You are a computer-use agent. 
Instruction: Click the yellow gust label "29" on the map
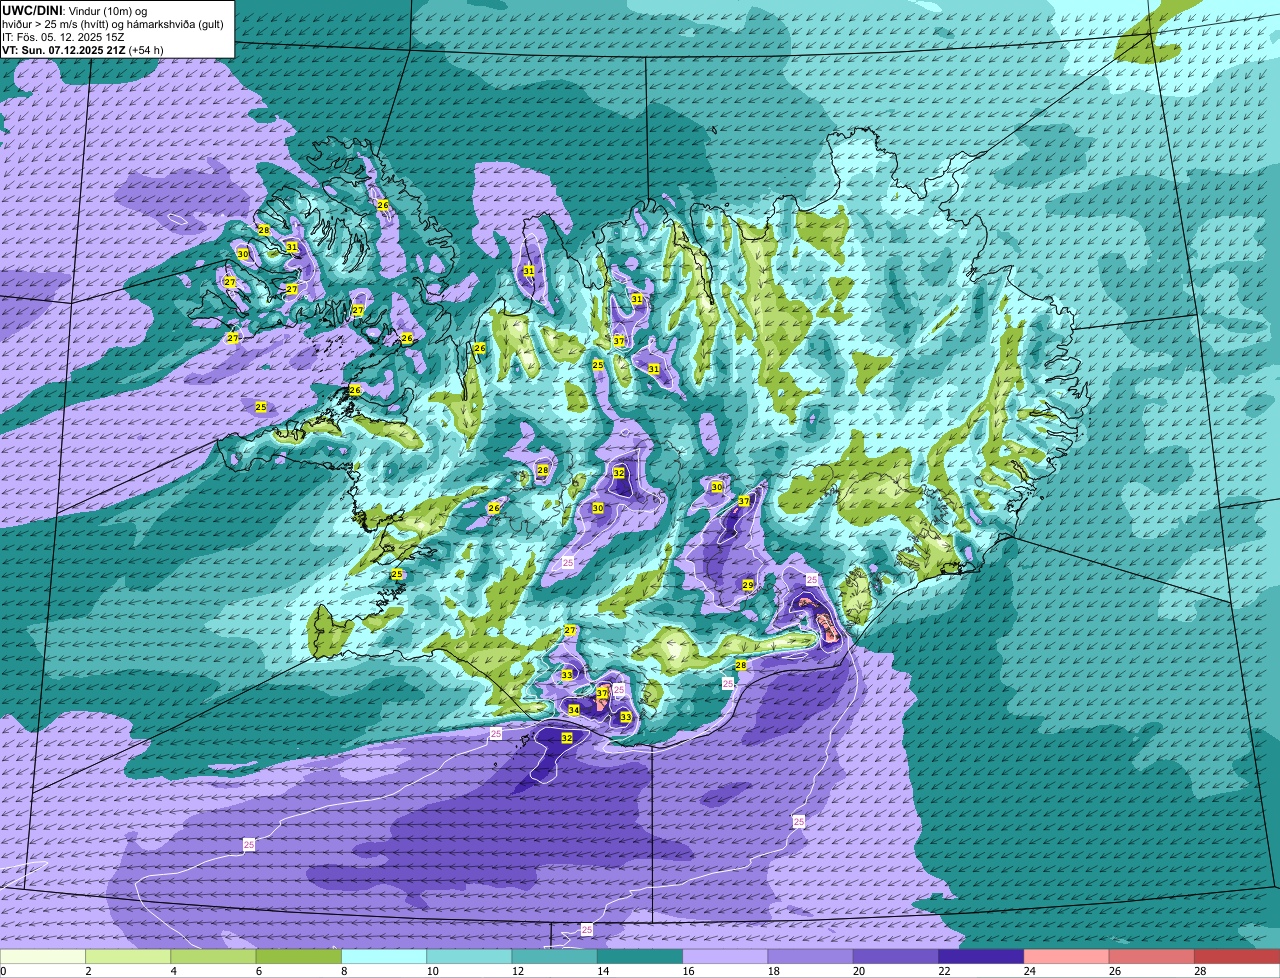748,585
